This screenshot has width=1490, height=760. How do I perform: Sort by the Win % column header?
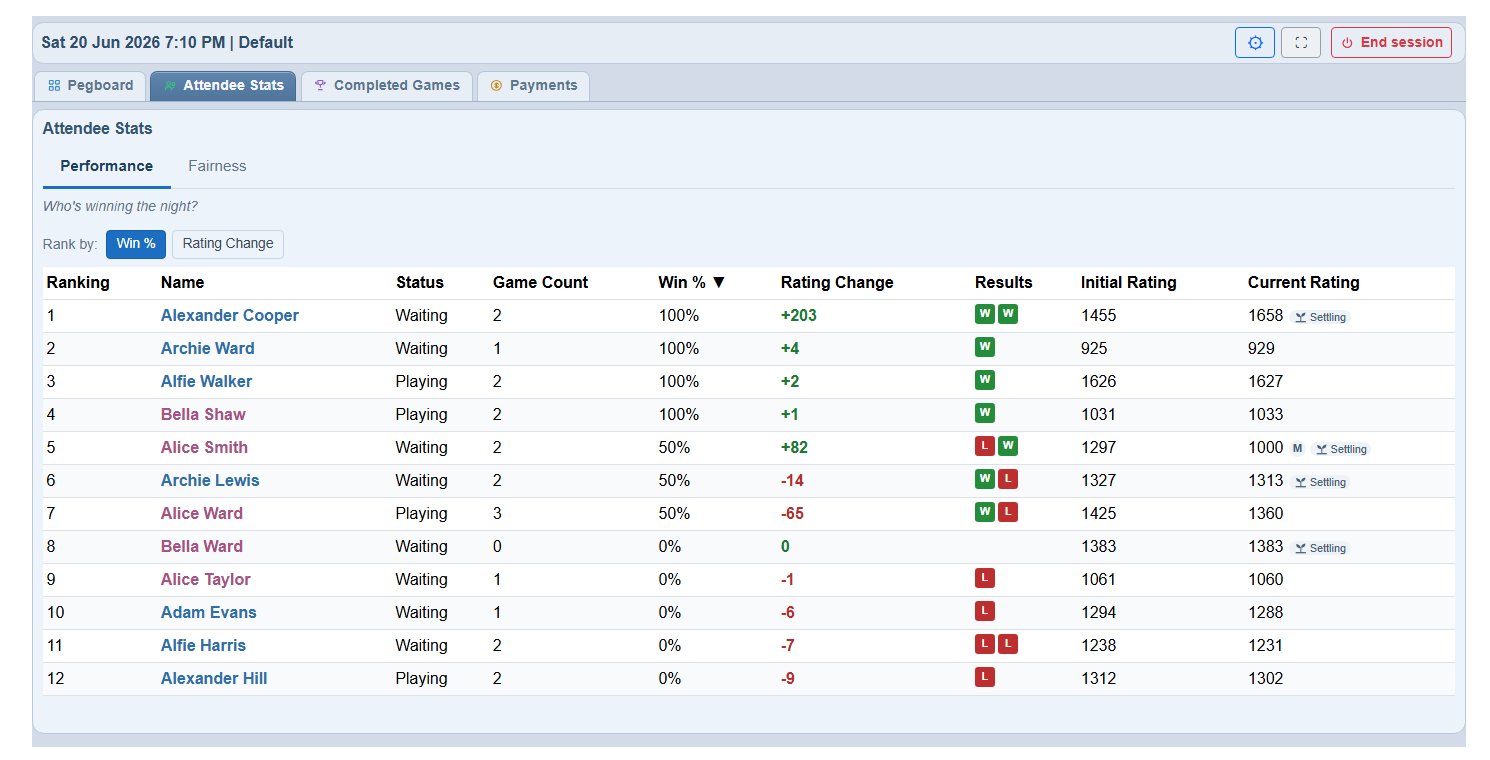click(x=691, y=283)
